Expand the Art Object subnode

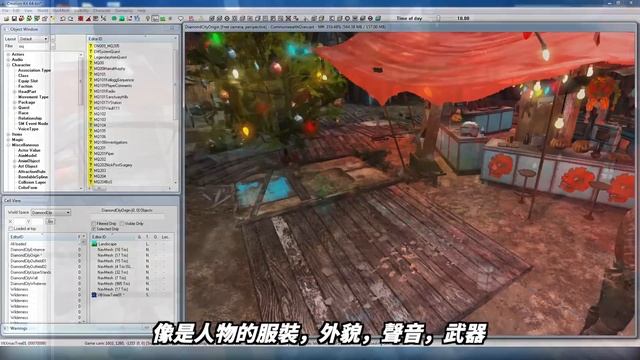pos(15,166)
